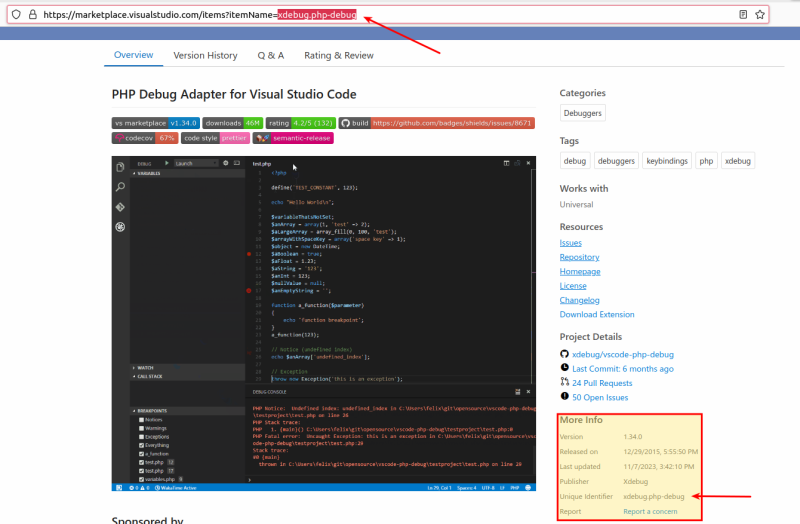Select the debuggers tag
This screenshot has height=524, width=800.
click(616, 161)
